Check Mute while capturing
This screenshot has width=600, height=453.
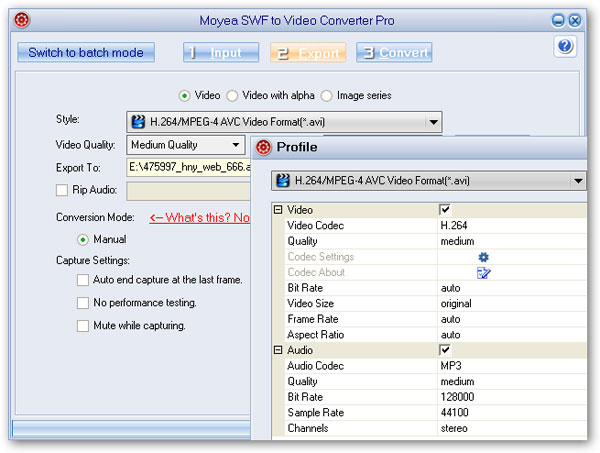click(83, 326)
